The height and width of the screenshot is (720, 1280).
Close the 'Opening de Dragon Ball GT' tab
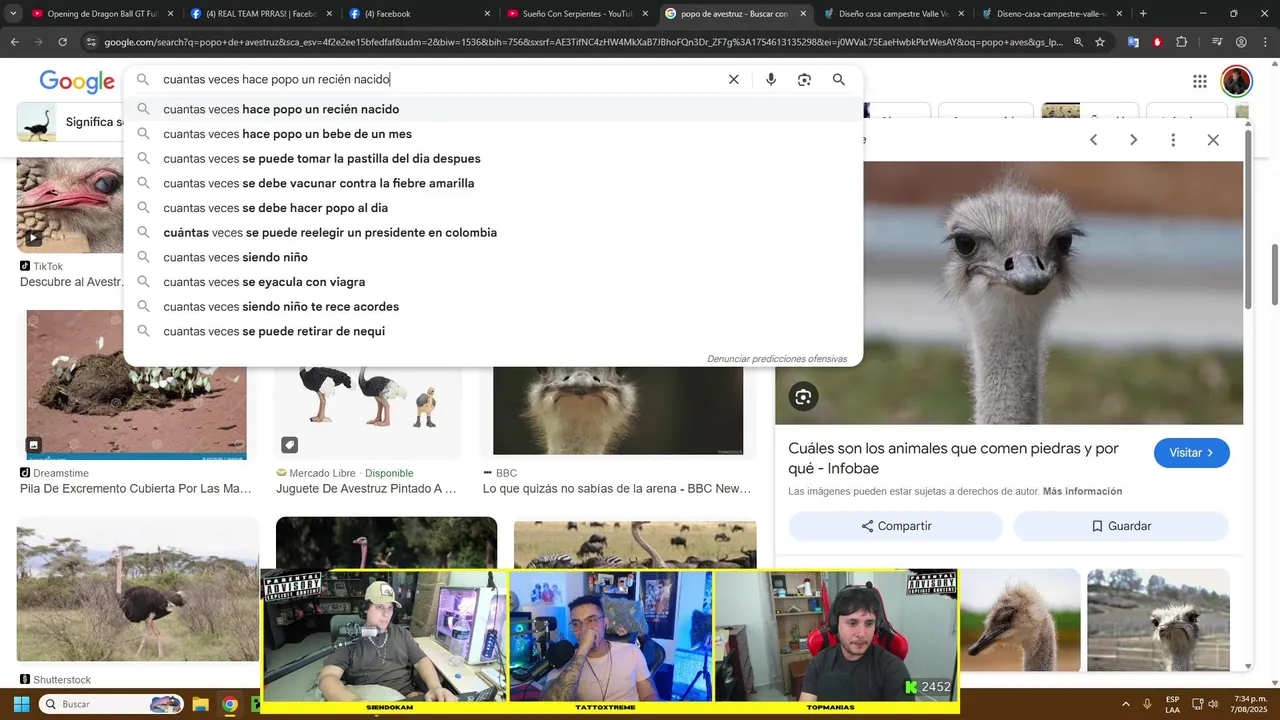tap(171, 14)
